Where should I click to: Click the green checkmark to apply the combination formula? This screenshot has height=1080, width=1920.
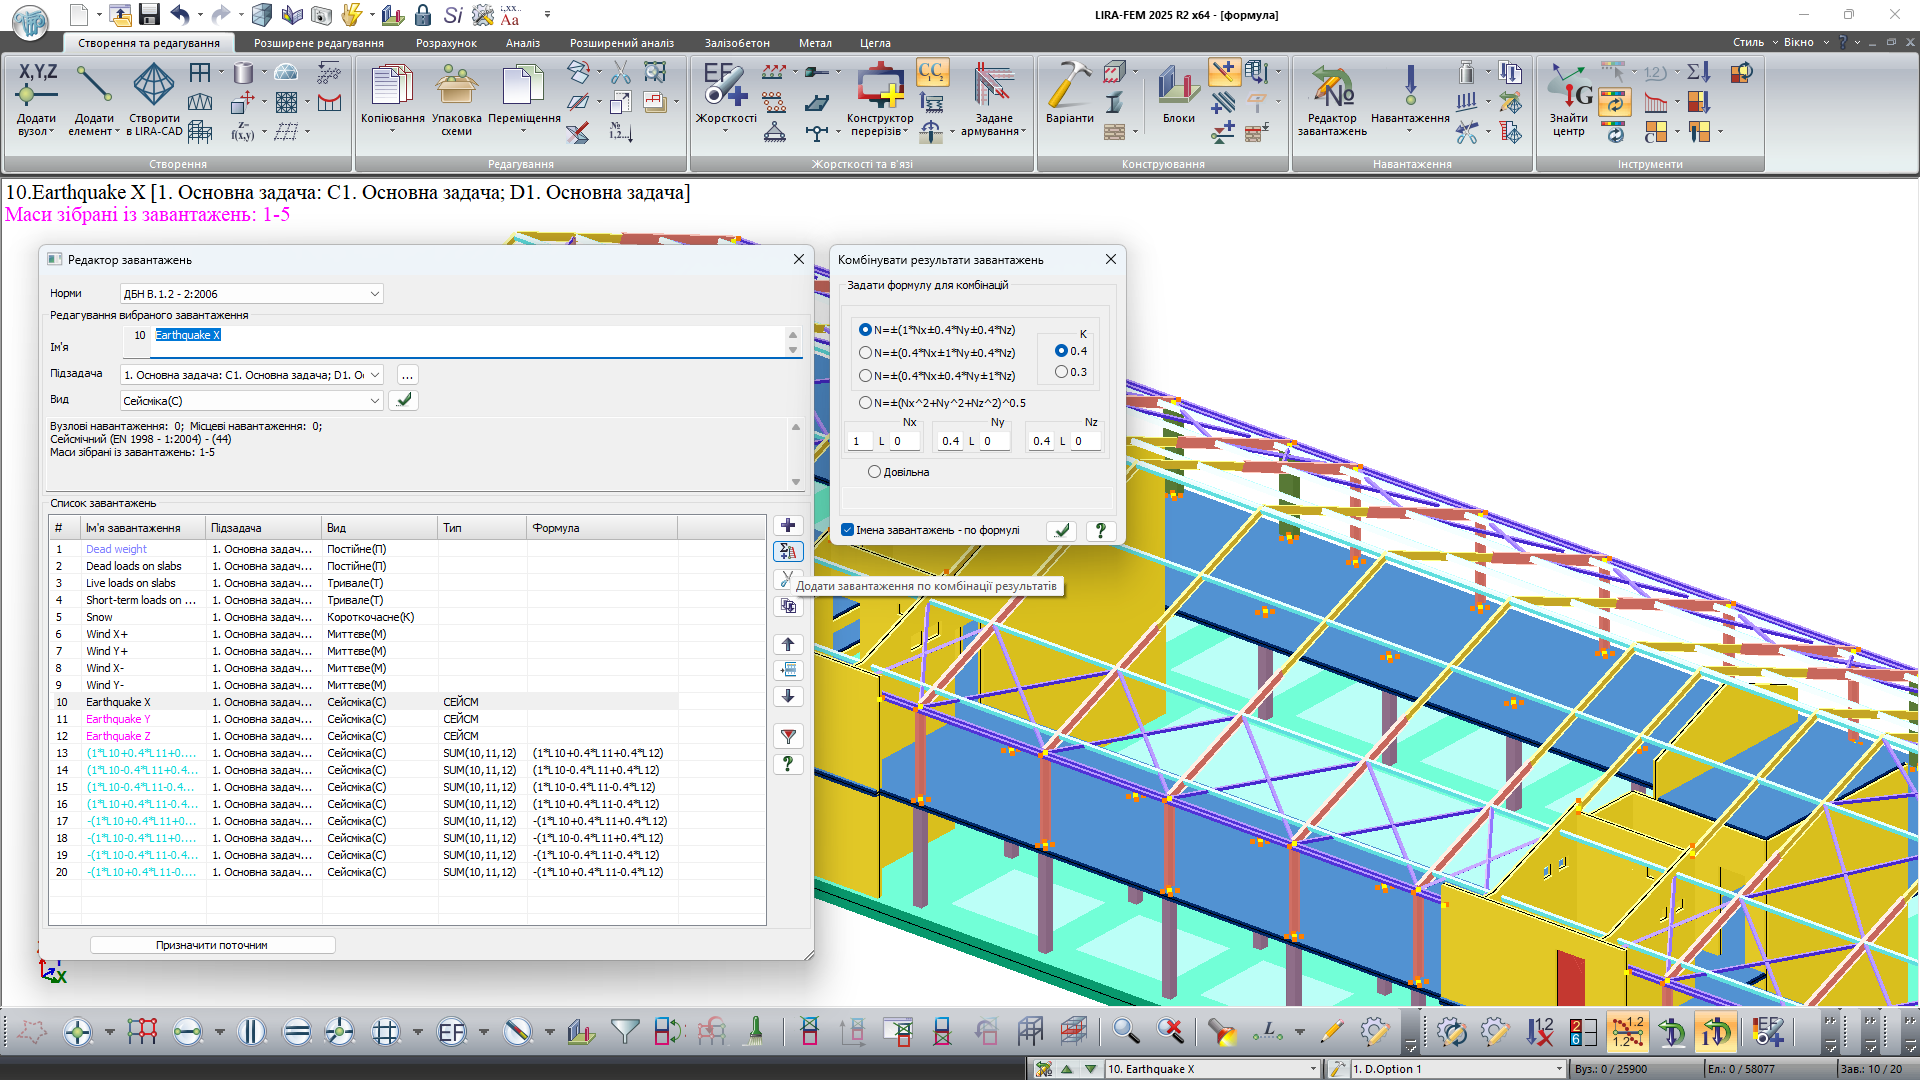(1062, 531)
